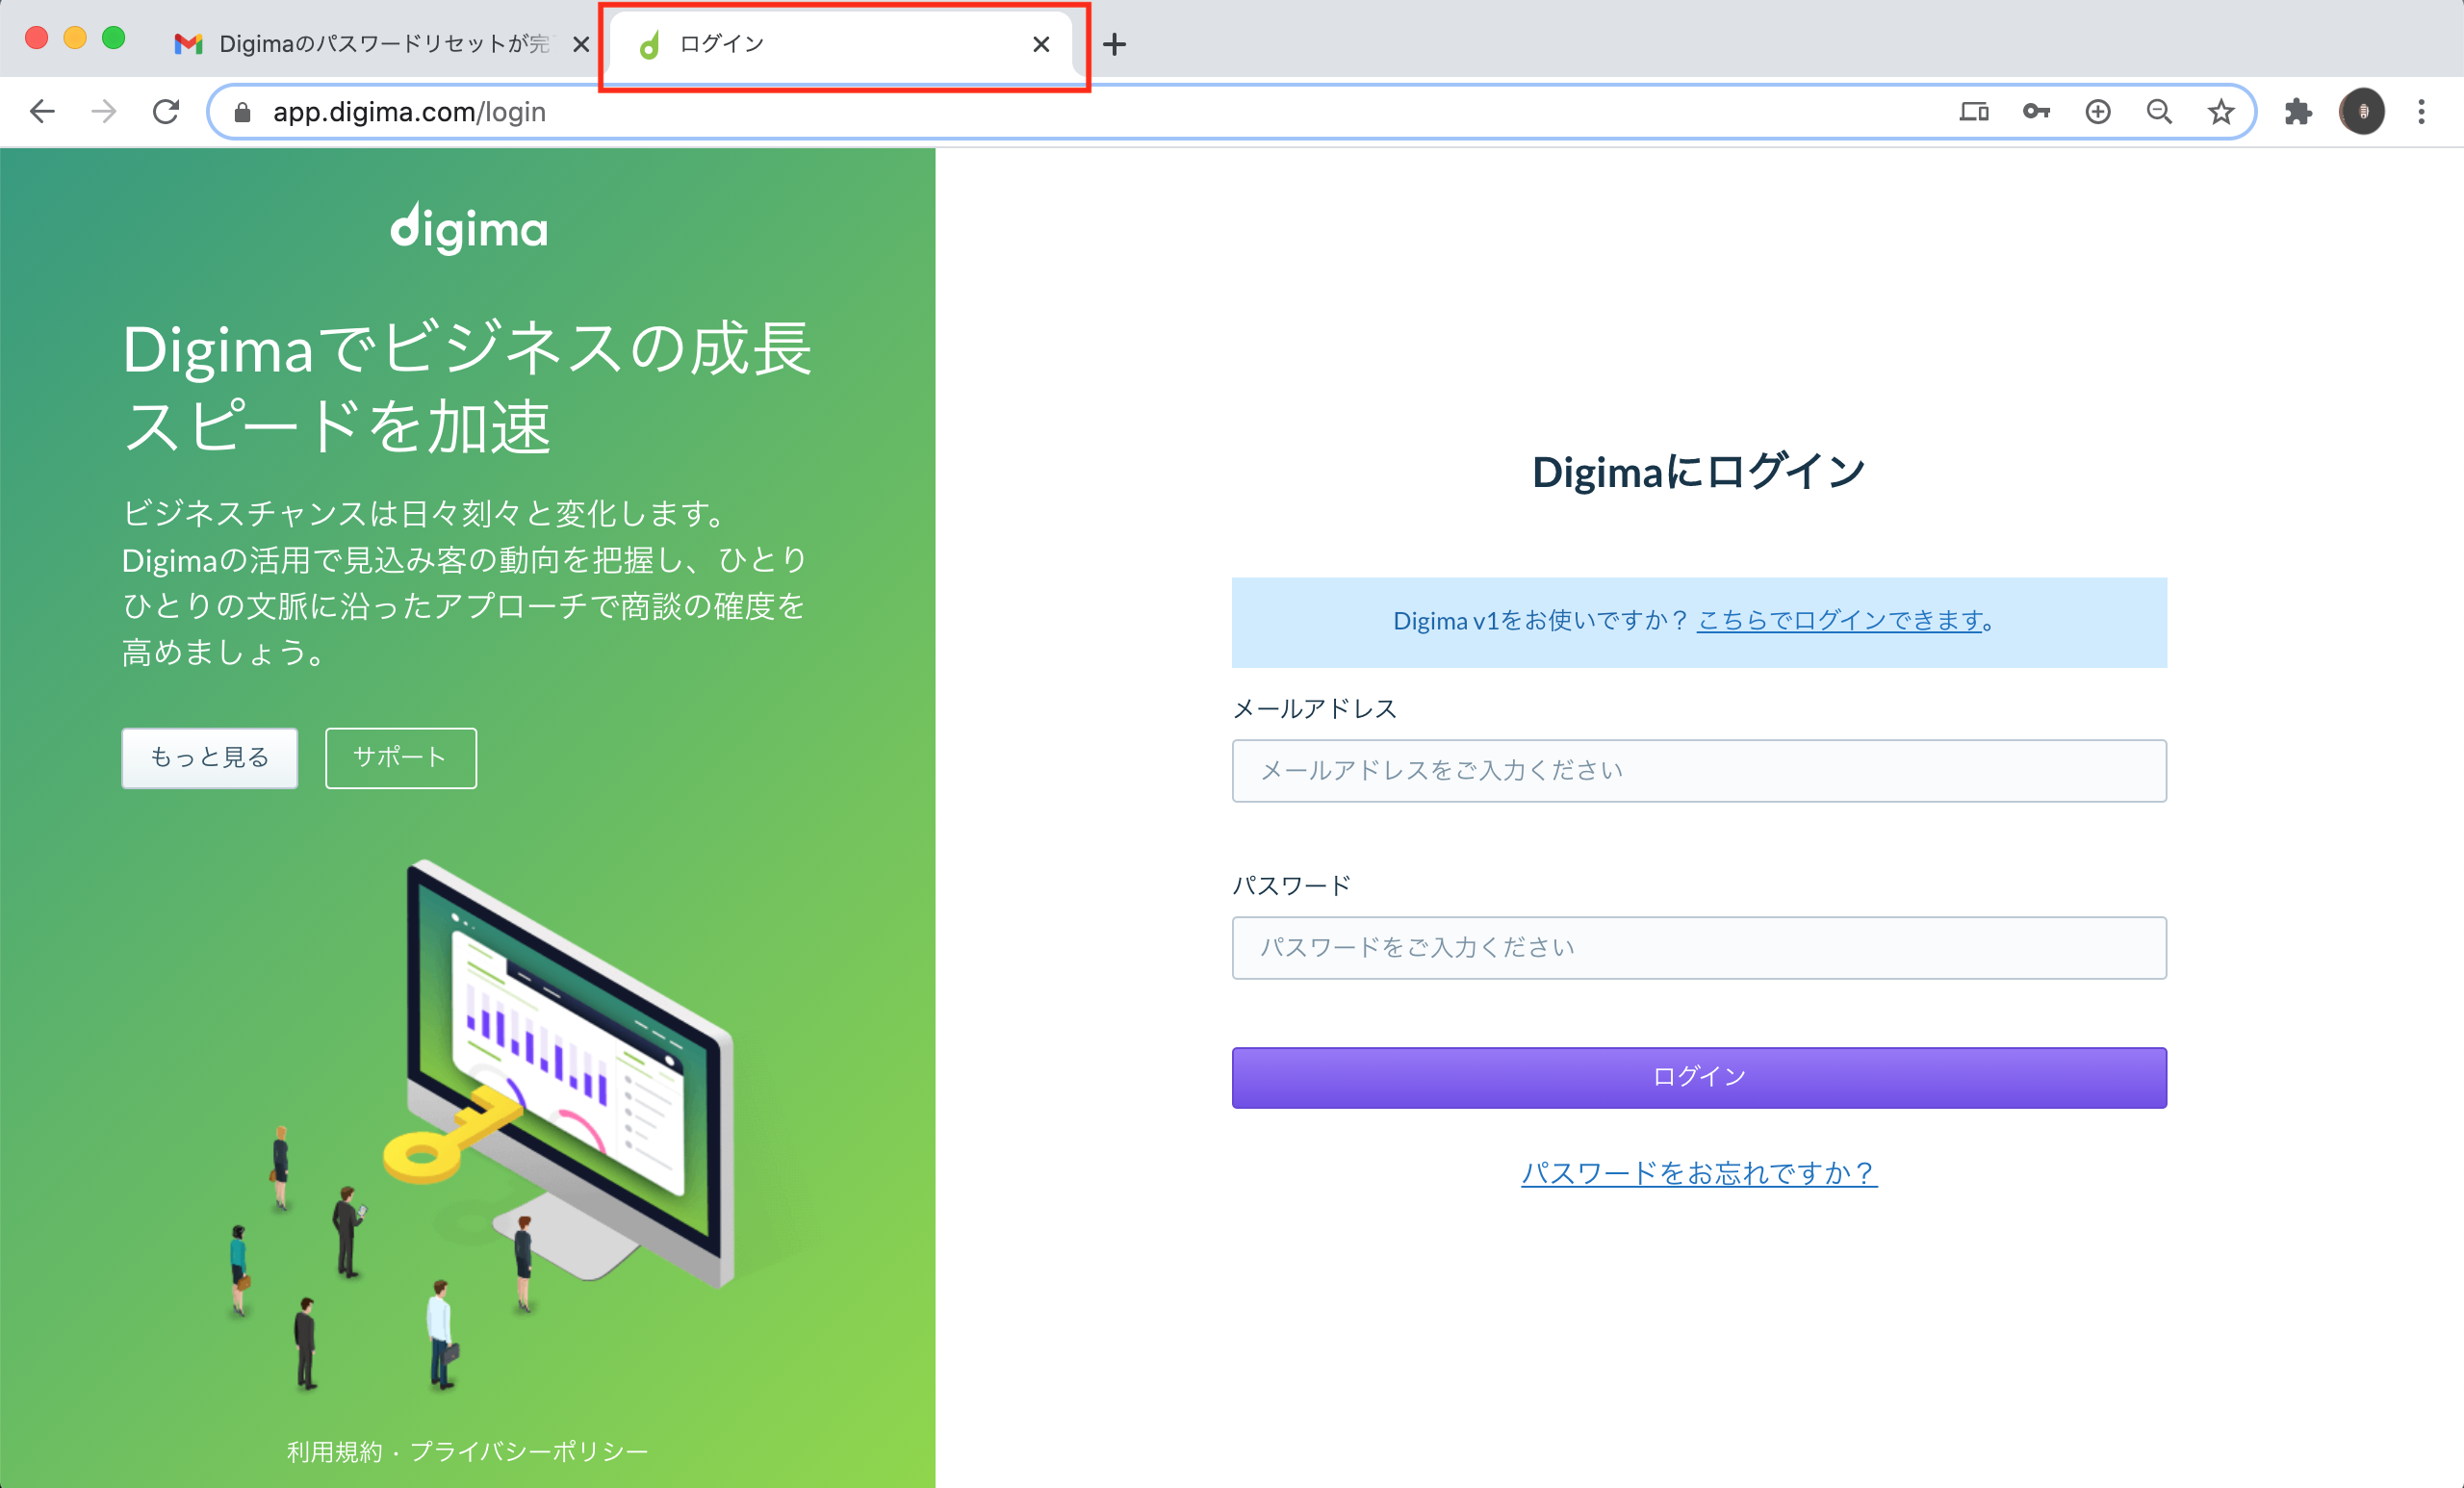Click the Gmail favicon on first tab
Image resolution: width=2464 pixels, height=1488 pixels.
pyautogui.click(x=188, y=44)
